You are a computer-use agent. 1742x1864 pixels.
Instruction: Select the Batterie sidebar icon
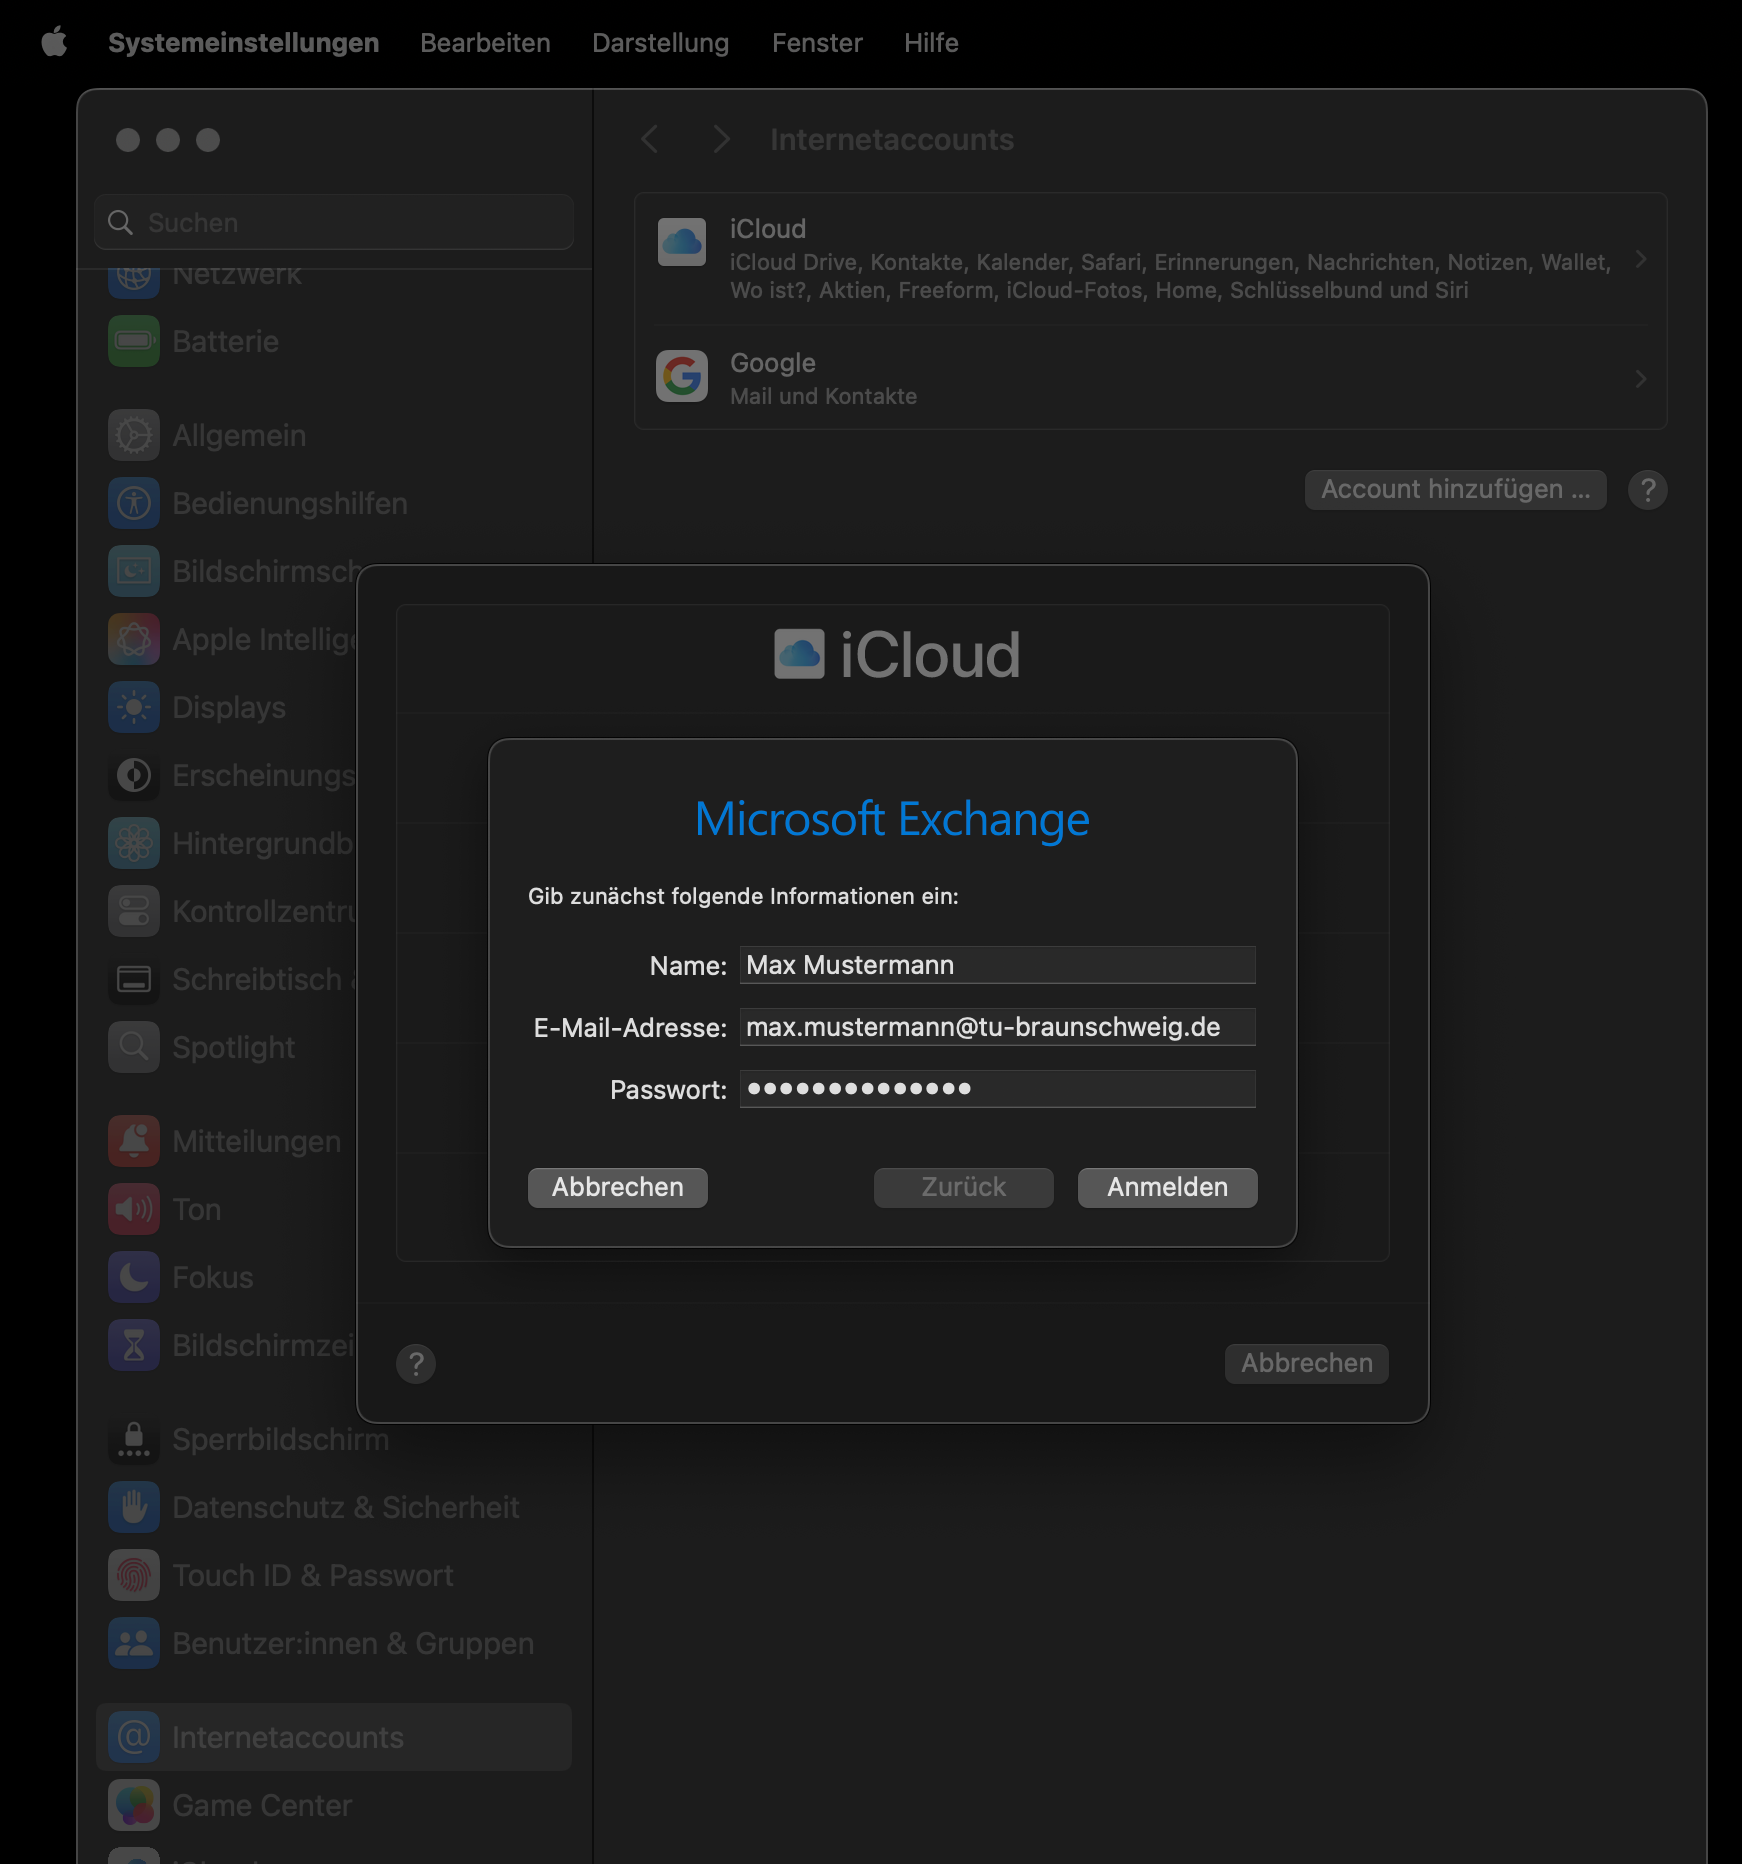tap(134, 341)
